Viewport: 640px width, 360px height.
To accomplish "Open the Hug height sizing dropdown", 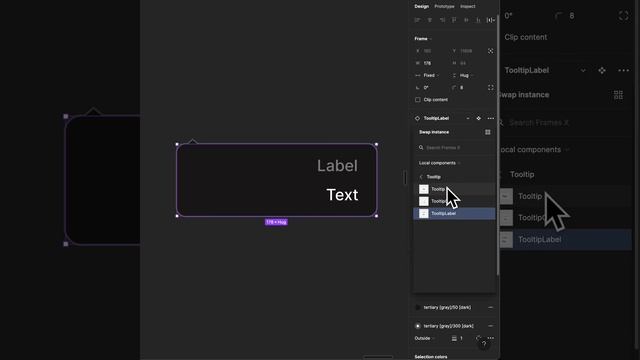I will click(x=467, y=76).
